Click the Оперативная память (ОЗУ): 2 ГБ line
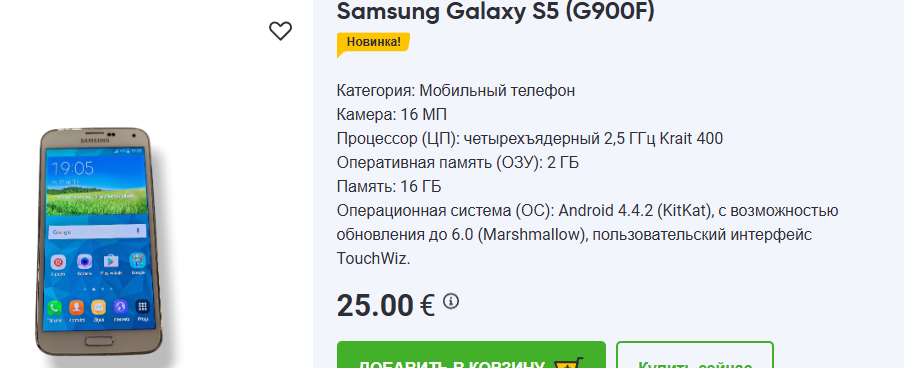Image resolution: width=904 pixels, height=368 pixels. (x=457, y=163)
